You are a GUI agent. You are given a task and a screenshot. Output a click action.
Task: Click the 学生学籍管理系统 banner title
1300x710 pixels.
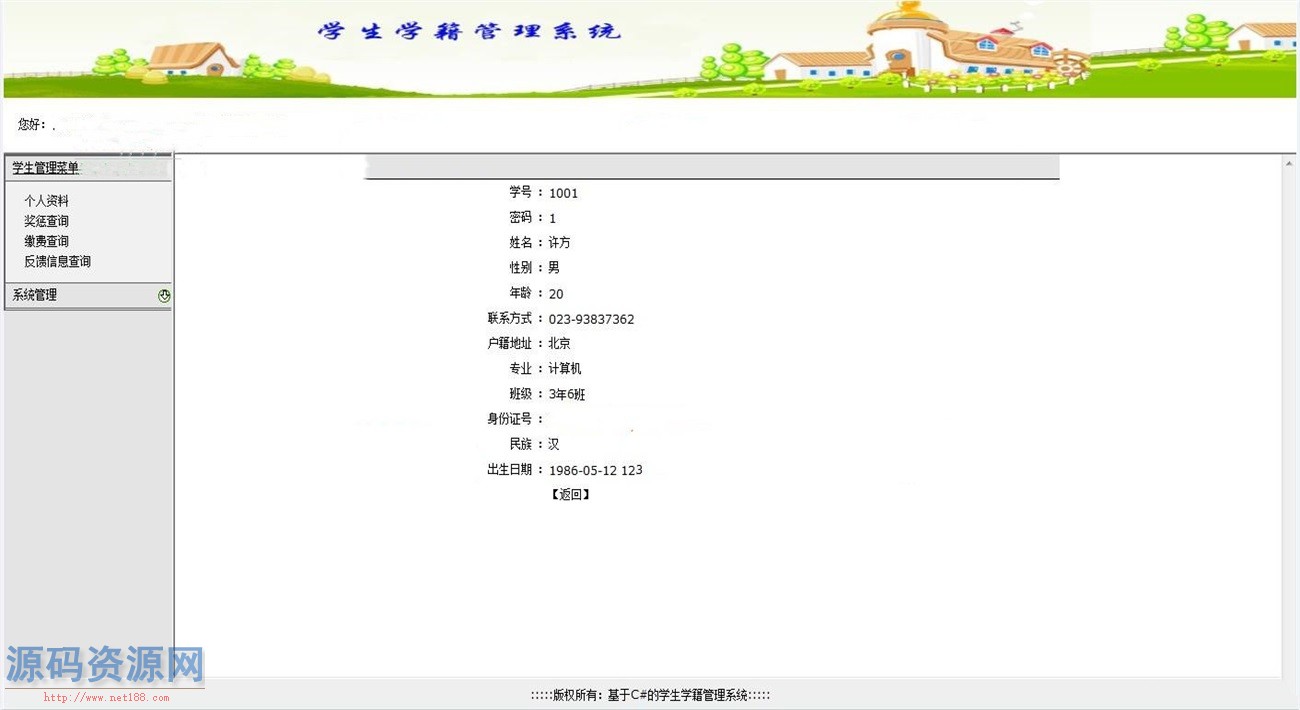point(470,31)
